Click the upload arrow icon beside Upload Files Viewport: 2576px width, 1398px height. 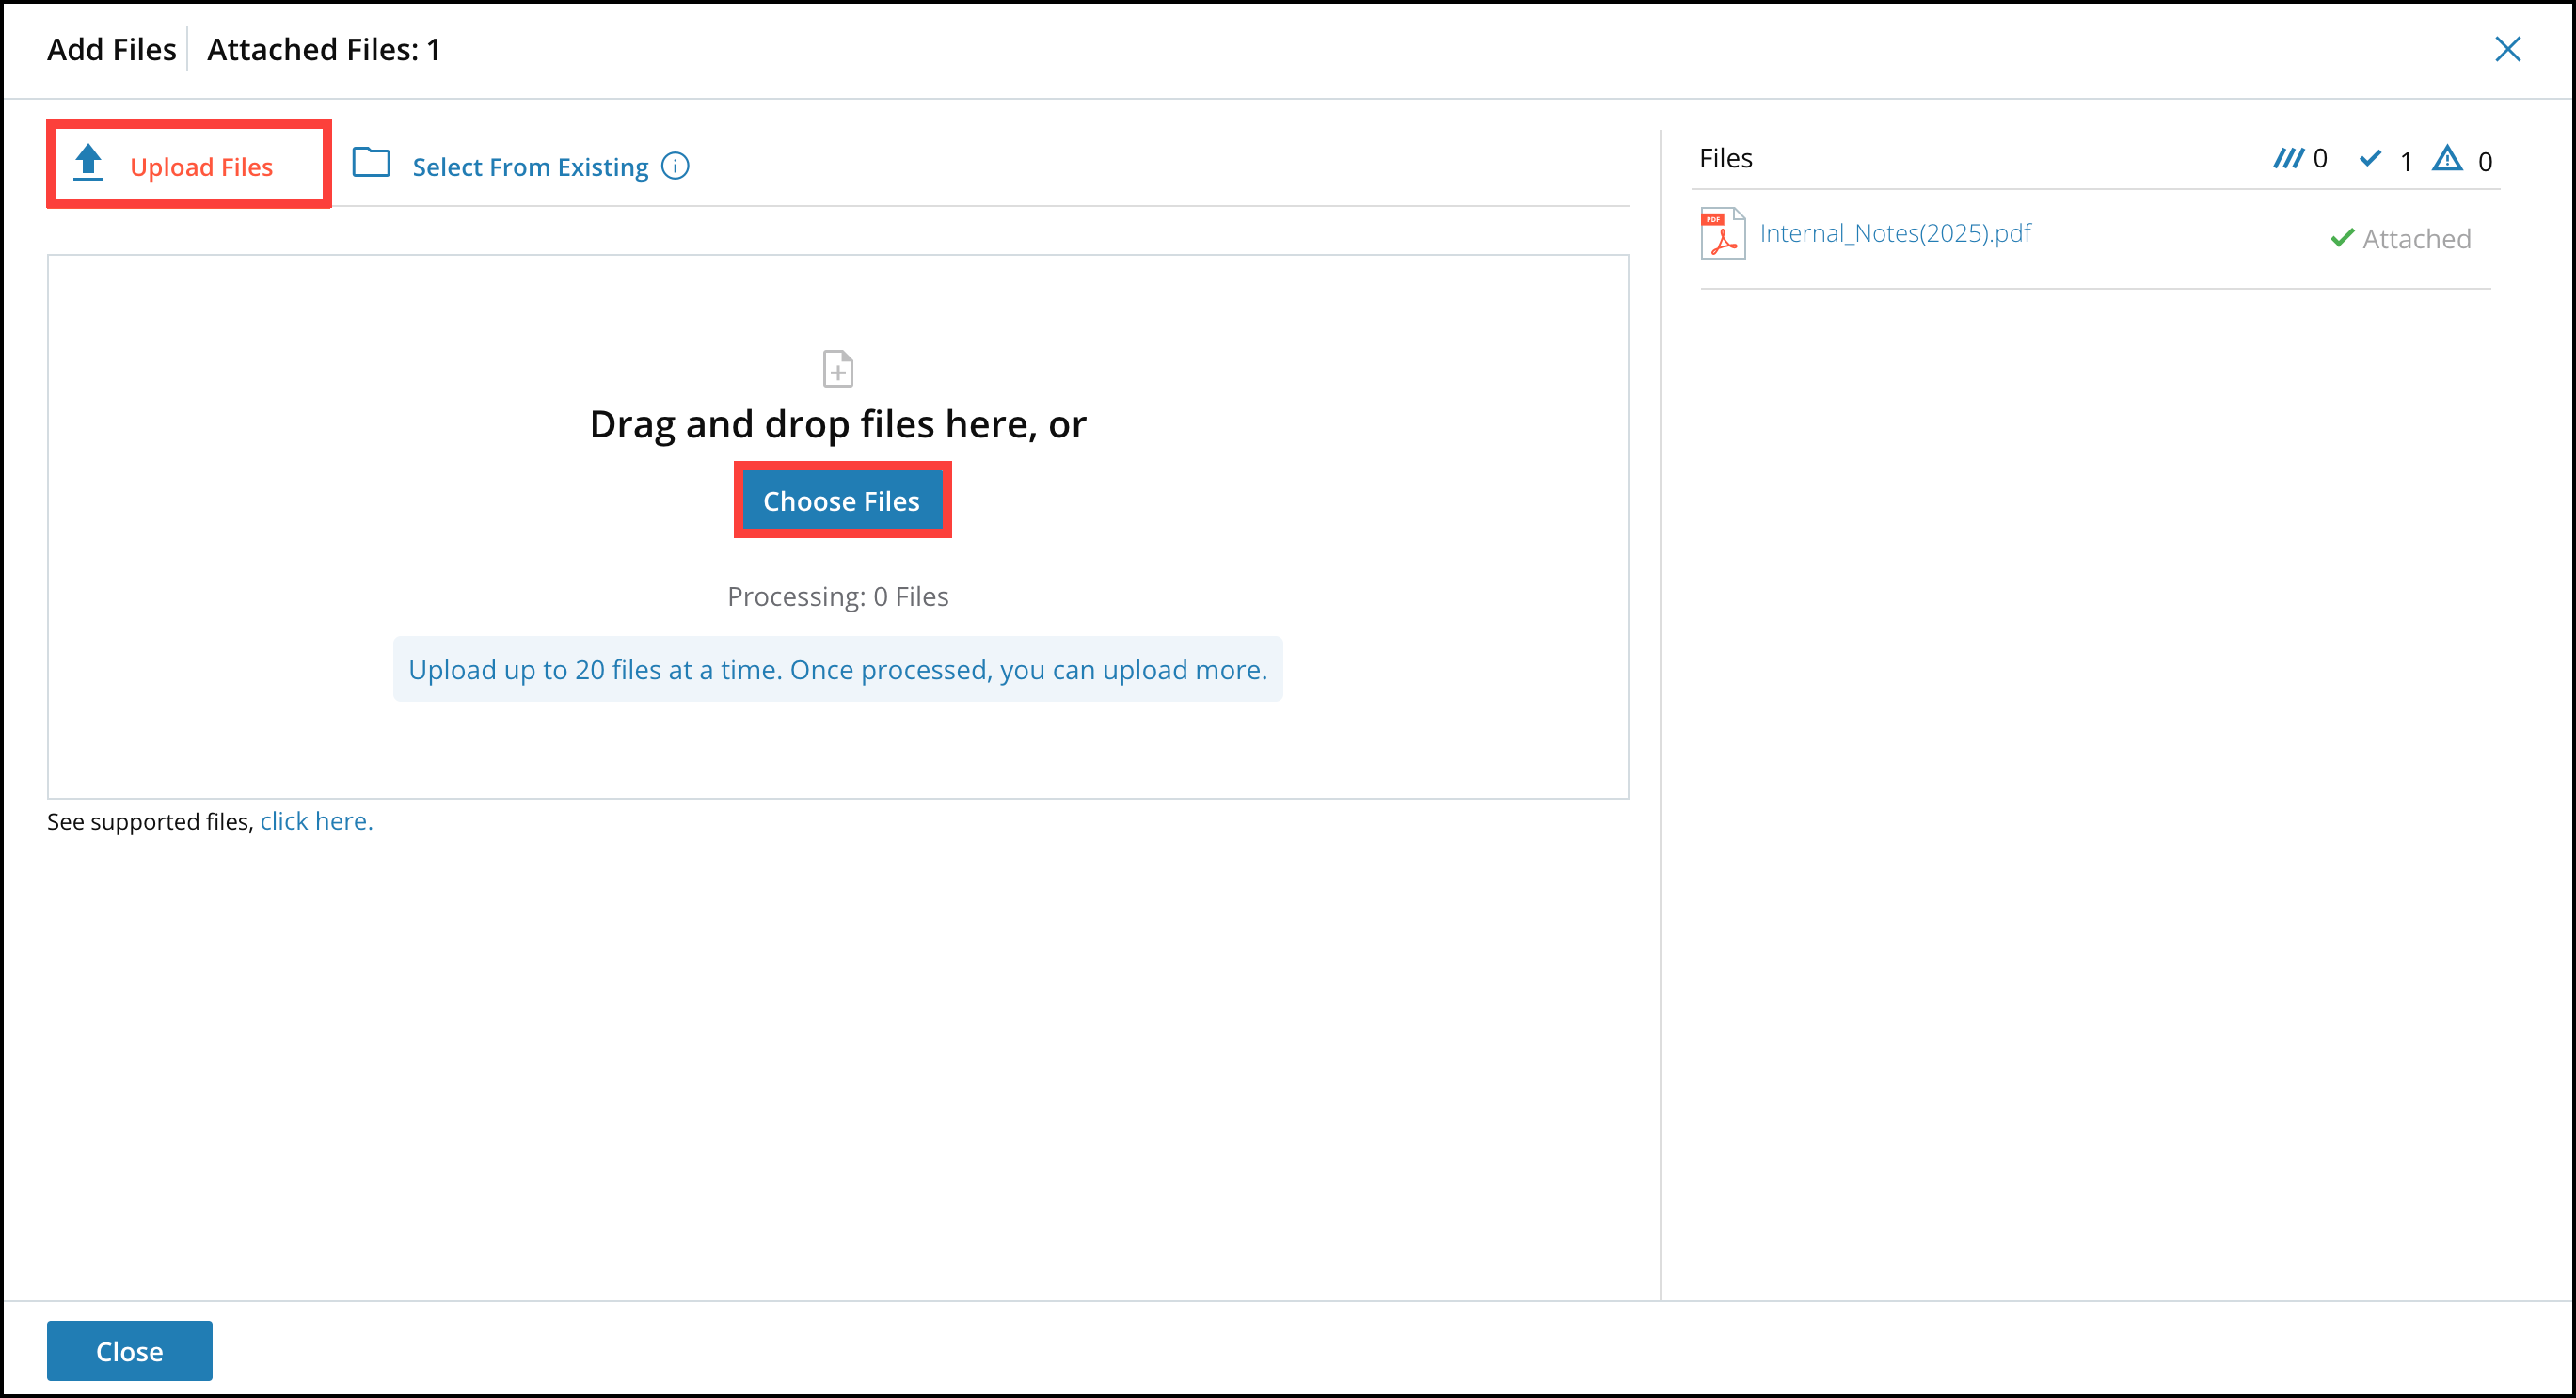coord(88,163)
